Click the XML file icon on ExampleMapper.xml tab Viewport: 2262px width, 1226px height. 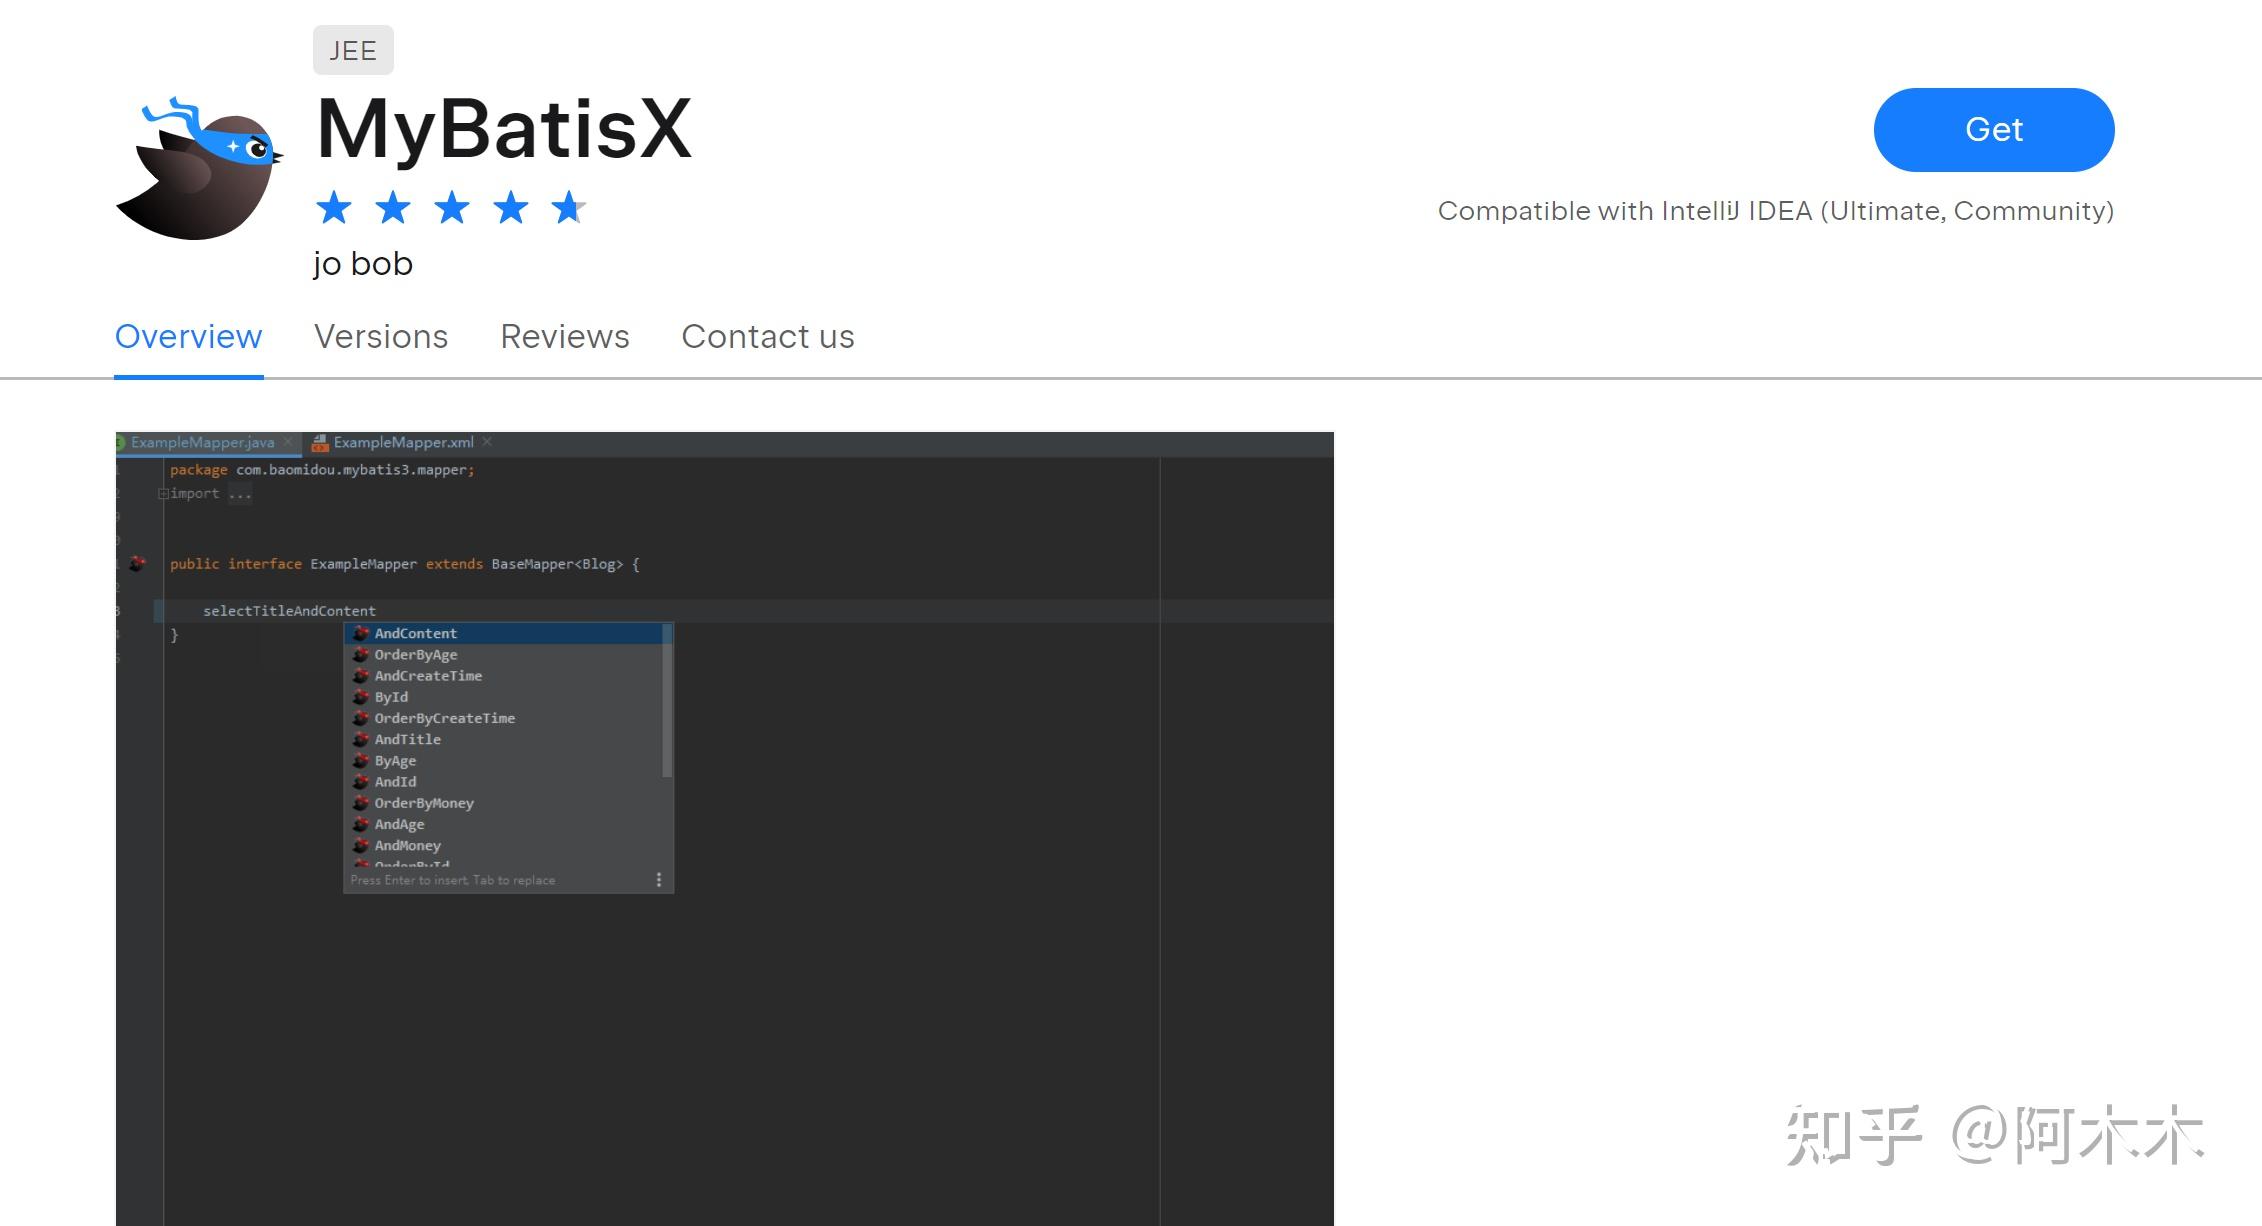[x=320, y=443]
